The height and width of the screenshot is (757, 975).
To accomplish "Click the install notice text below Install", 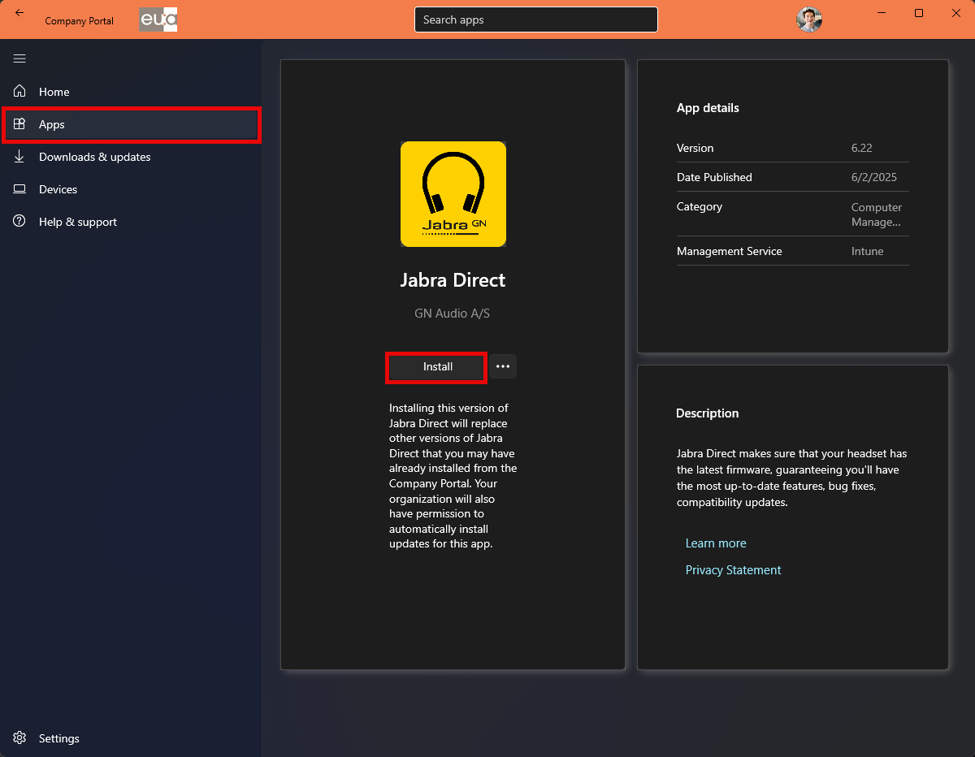I will tap(453, 476).
